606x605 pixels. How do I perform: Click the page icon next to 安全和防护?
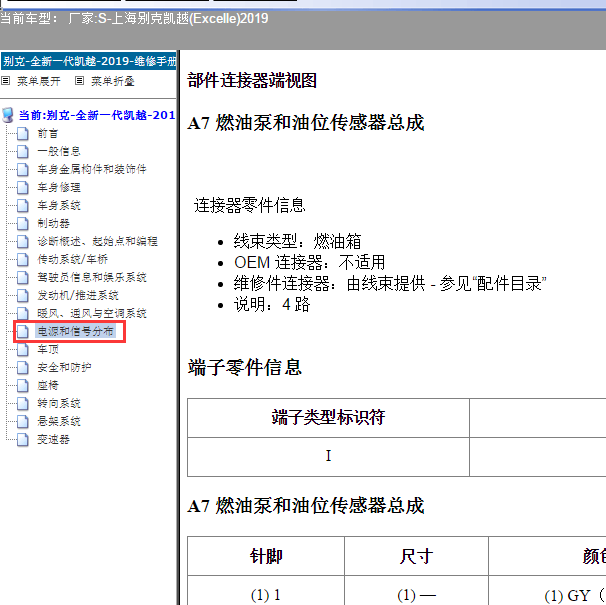point(23,367)
